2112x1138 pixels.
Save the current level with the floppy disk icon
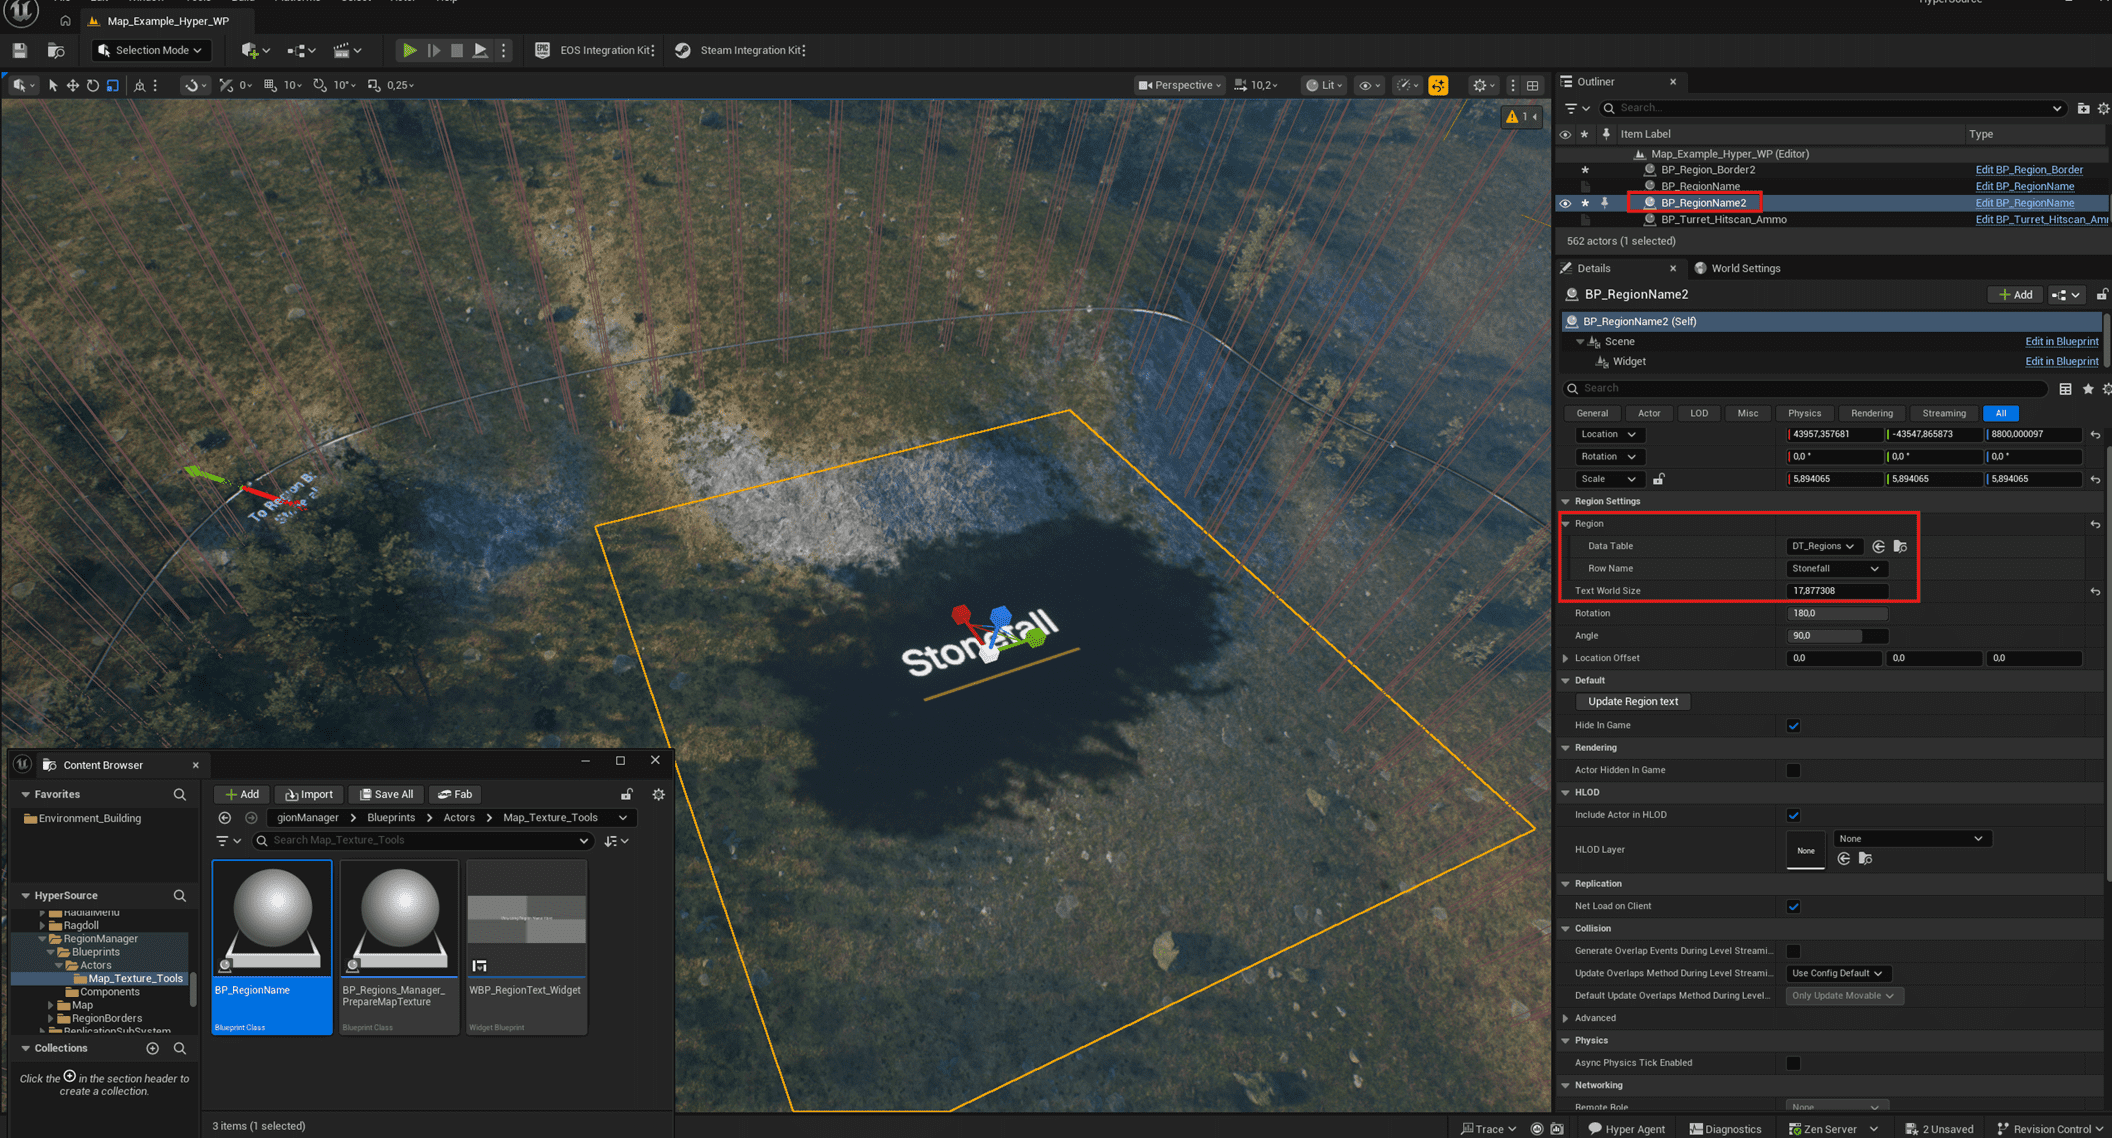[20, 50]
